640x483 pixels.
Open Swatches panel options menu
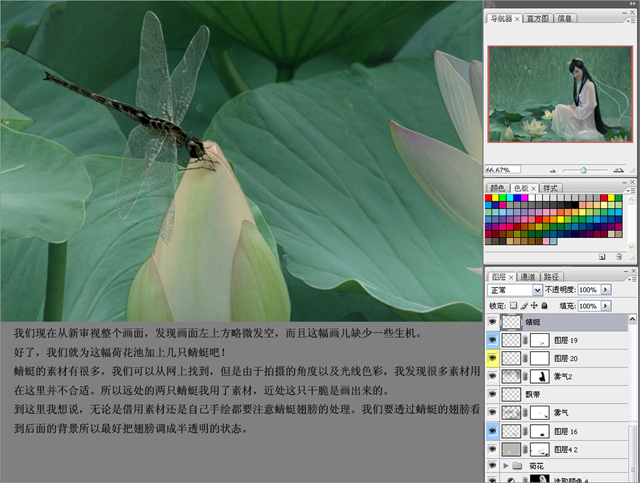tap(631, 190)
